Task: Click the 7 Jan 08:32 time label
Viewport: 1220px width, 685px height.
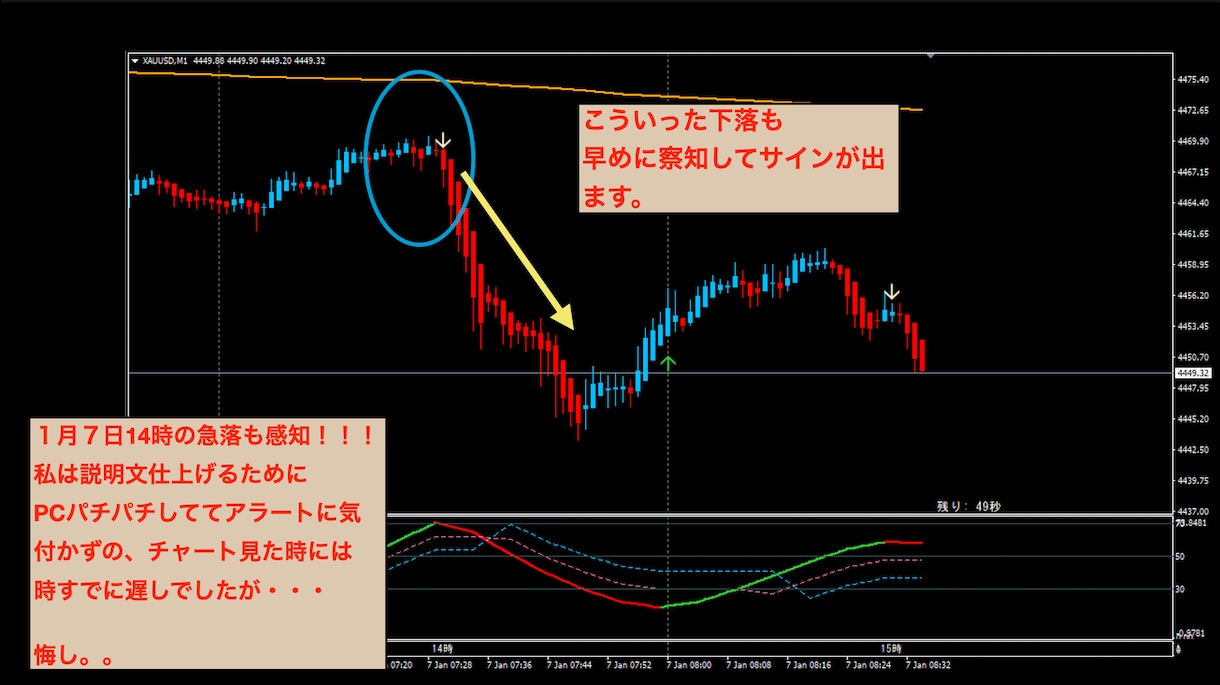Action: (x=930, y=663)
